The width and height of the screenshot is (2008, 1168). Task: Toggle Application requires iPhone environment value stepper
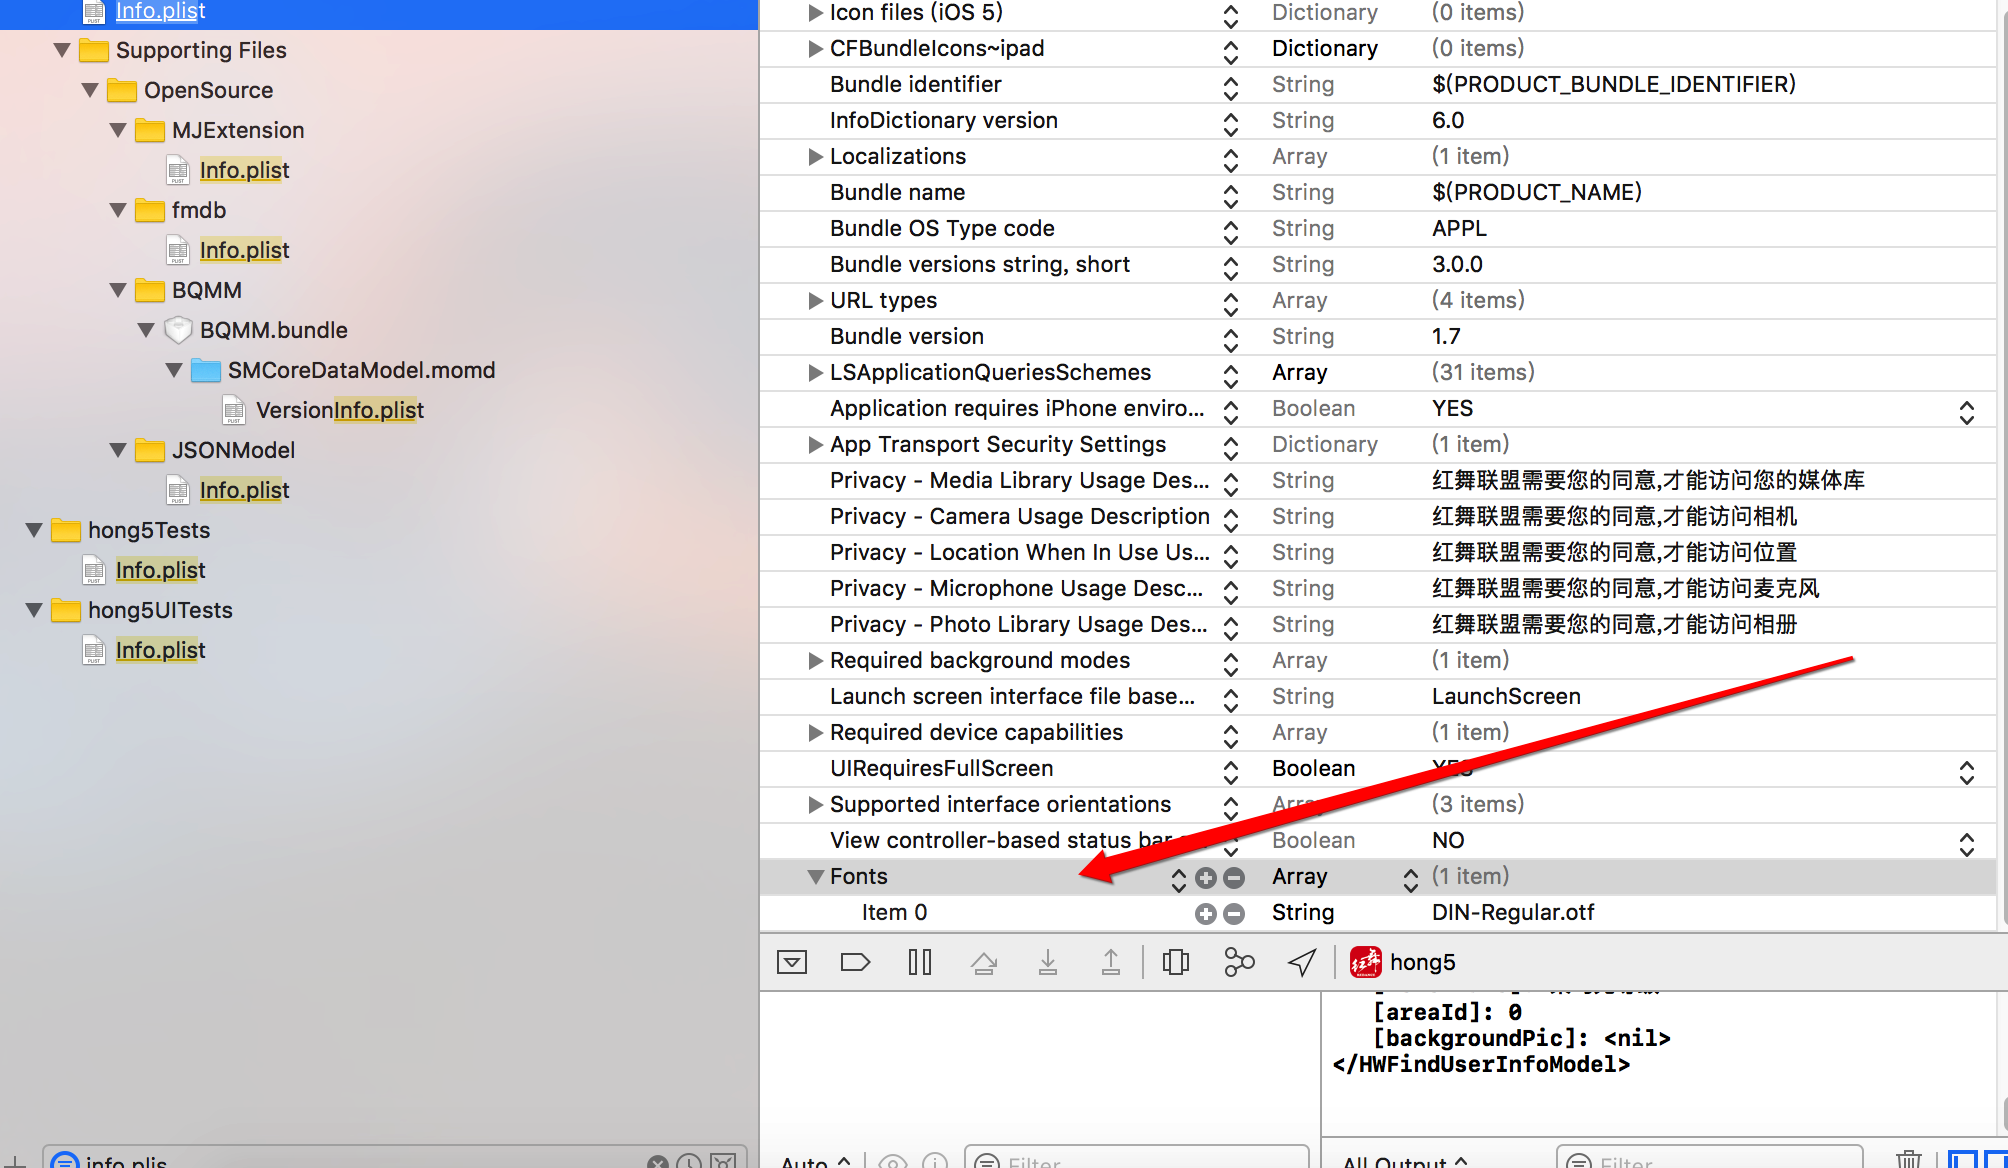1966,412
